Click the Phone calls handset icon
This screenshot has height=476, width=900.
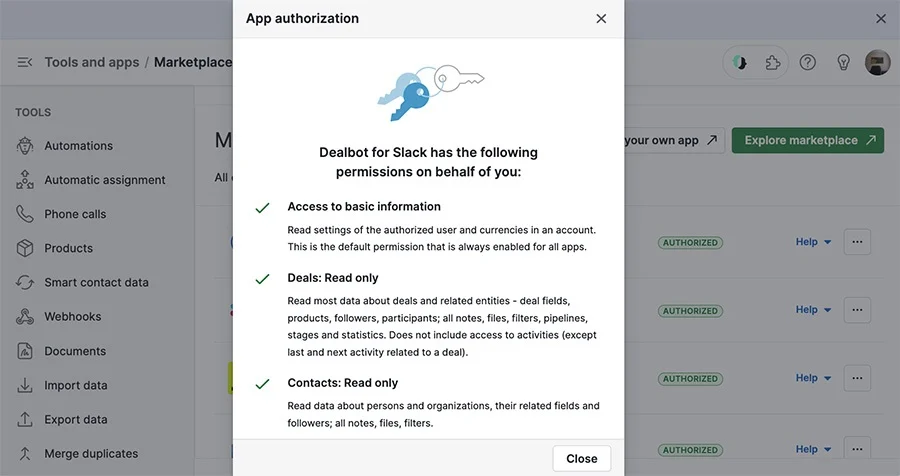coord(25,214)
